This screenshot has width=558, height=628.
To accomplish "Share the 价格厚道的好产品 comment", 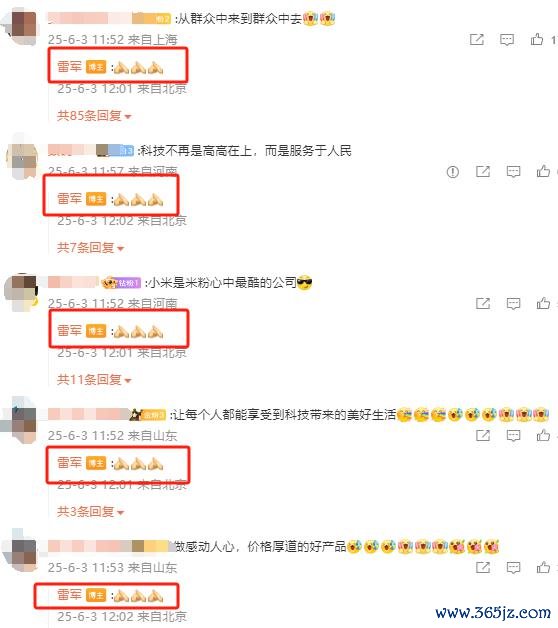I will pyautogui.click(x=483, y=567).
